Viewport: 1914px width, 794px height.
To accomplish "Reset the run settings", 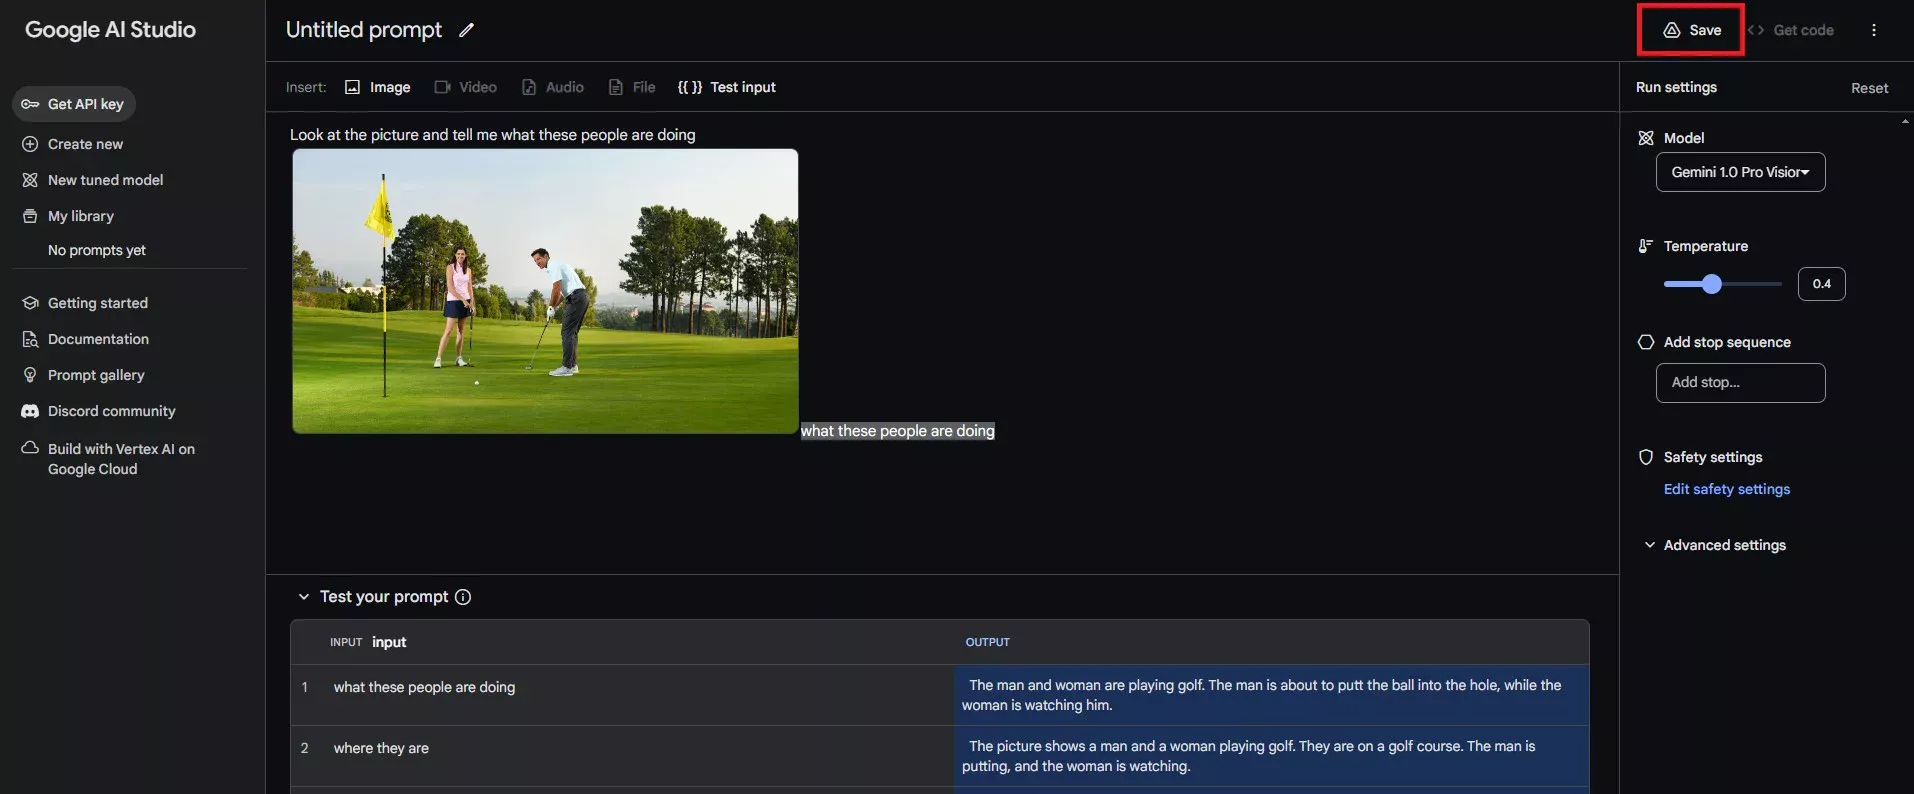I will point(1869,88).
